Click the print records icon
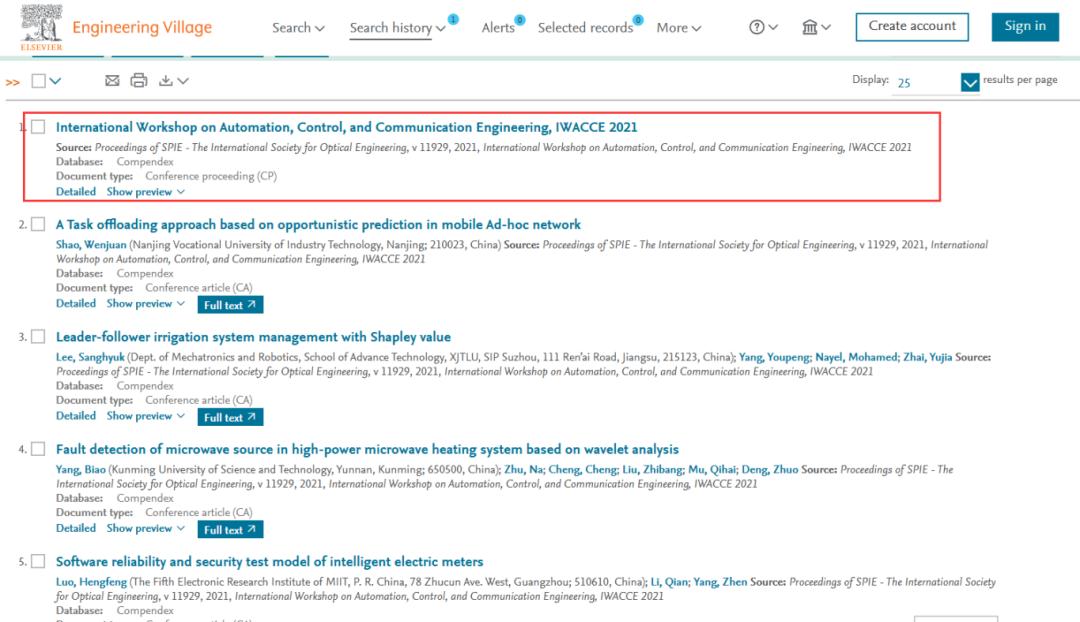Image resolution: width=1080 pixels, height=622 pixels. (139, 81)
